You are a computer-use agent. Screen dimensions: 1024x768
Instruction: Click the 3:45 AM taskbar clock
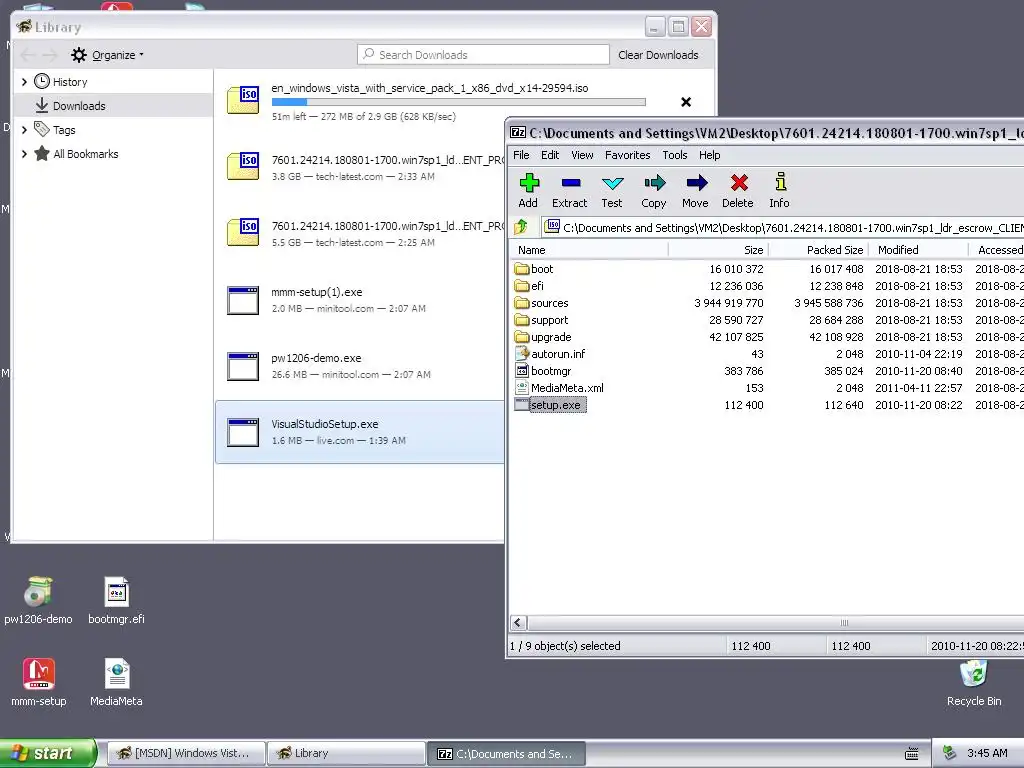click(987, 753)
